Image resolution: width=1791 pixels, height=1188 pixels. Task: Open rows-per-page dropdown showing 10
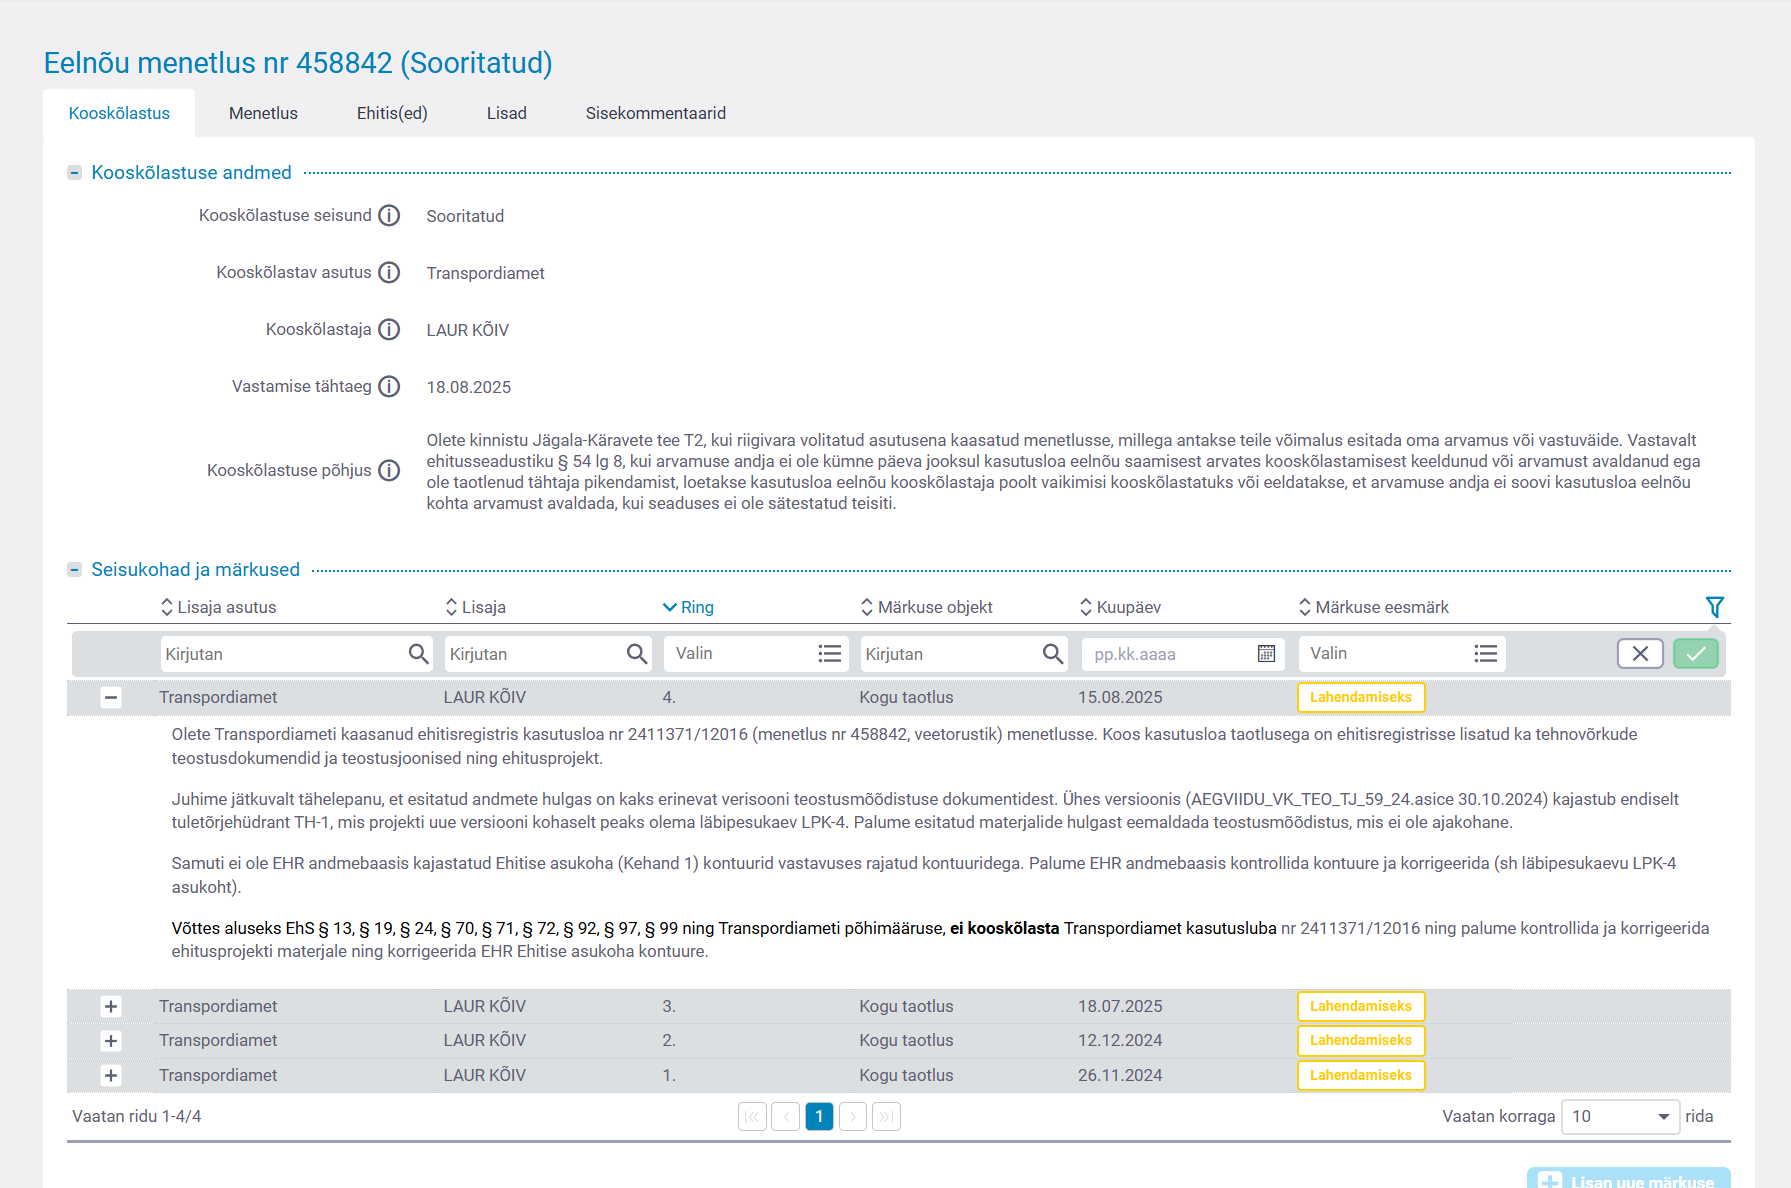(1620, 1117)
